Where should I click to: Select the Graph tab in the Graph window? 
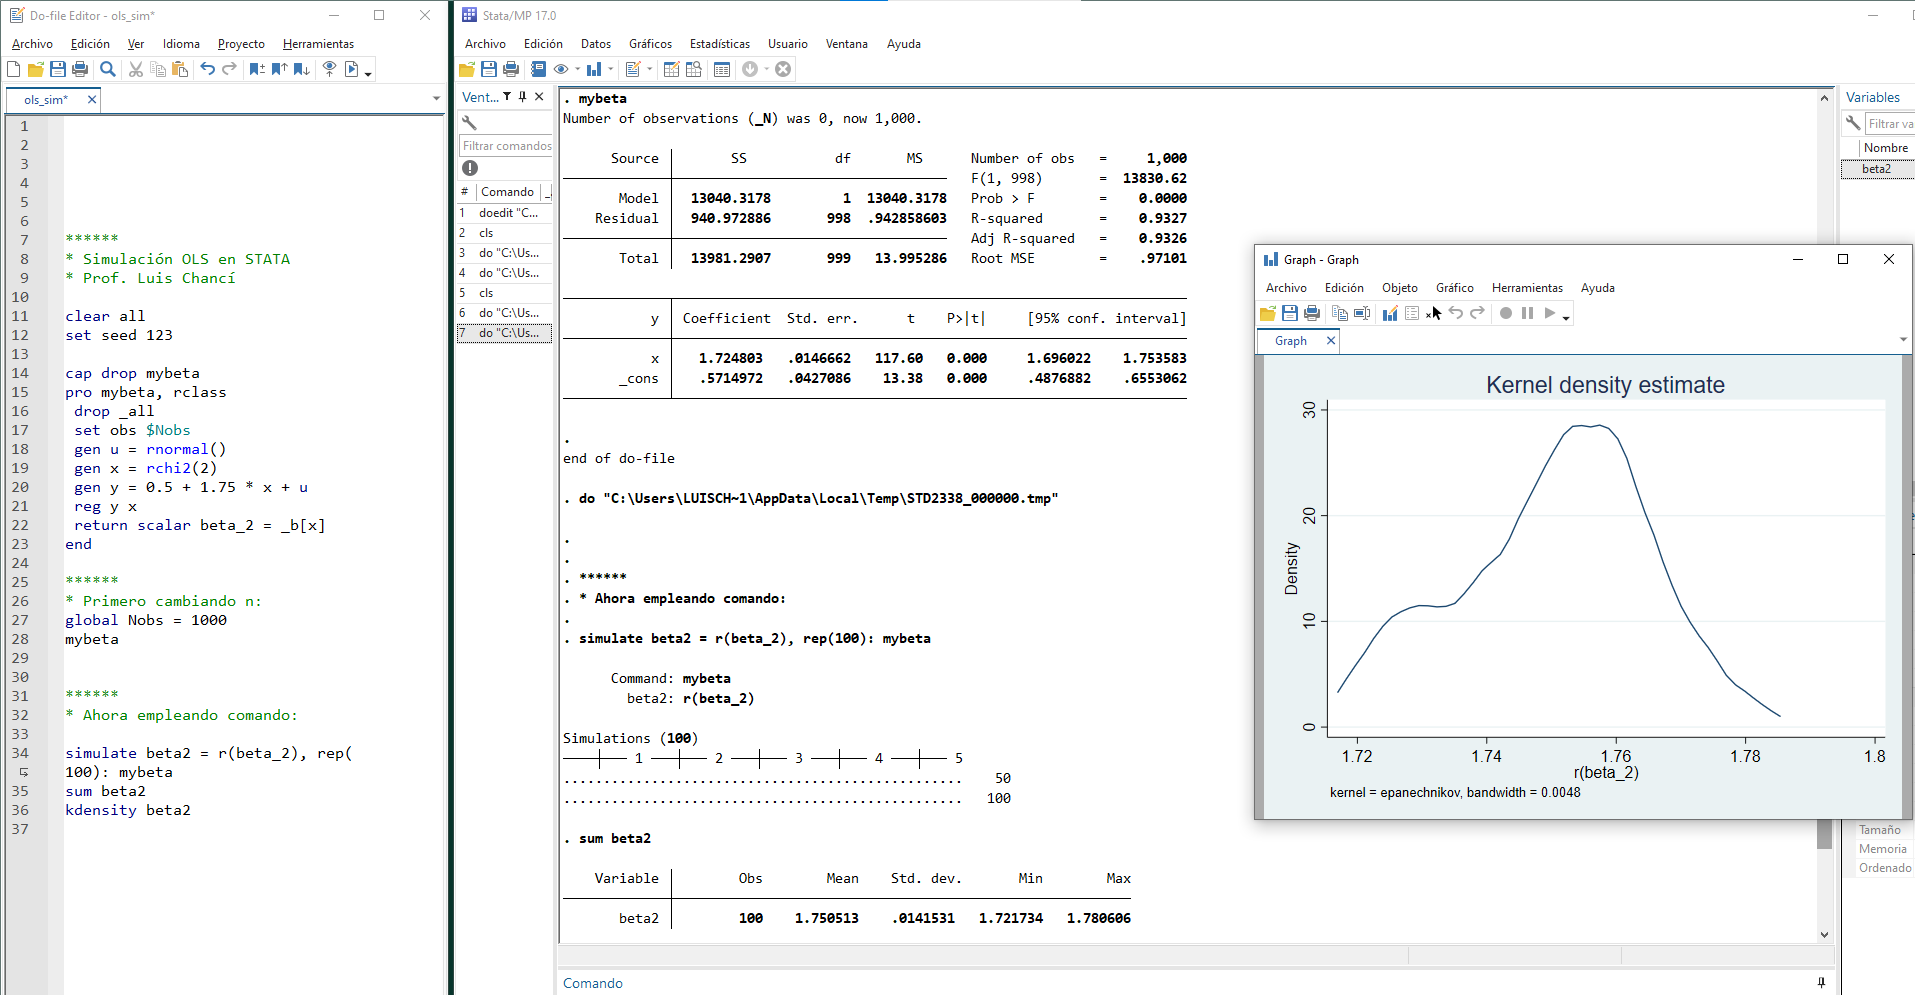[1290, 341]
